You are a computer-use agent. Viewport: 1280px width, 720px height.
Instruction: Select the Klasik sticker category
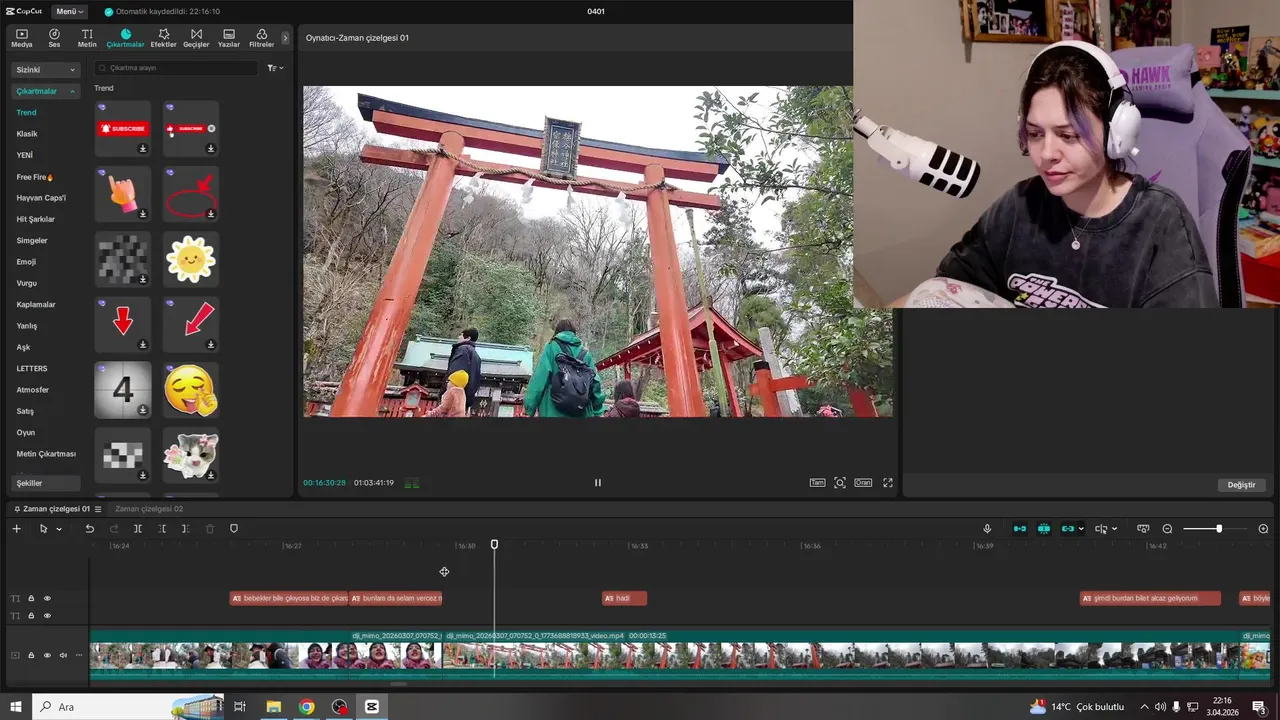click(27, 134)
